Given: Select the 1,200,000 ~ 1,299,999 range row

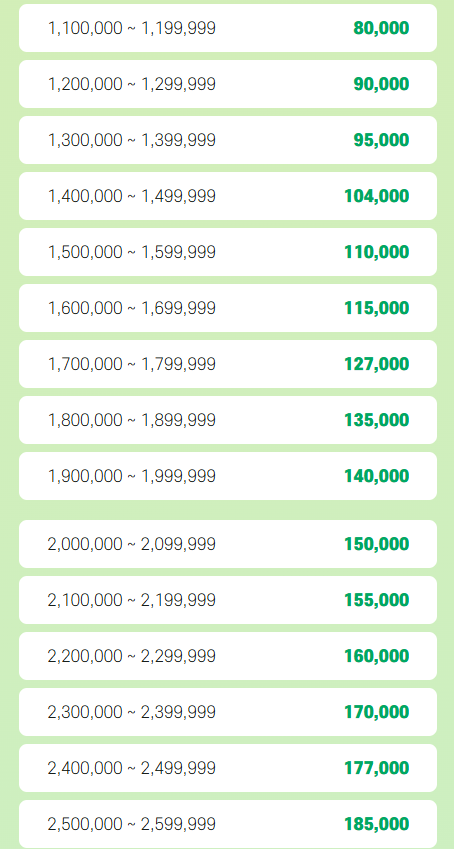Looking at the screenshot, I should click(x=228, y=84).
